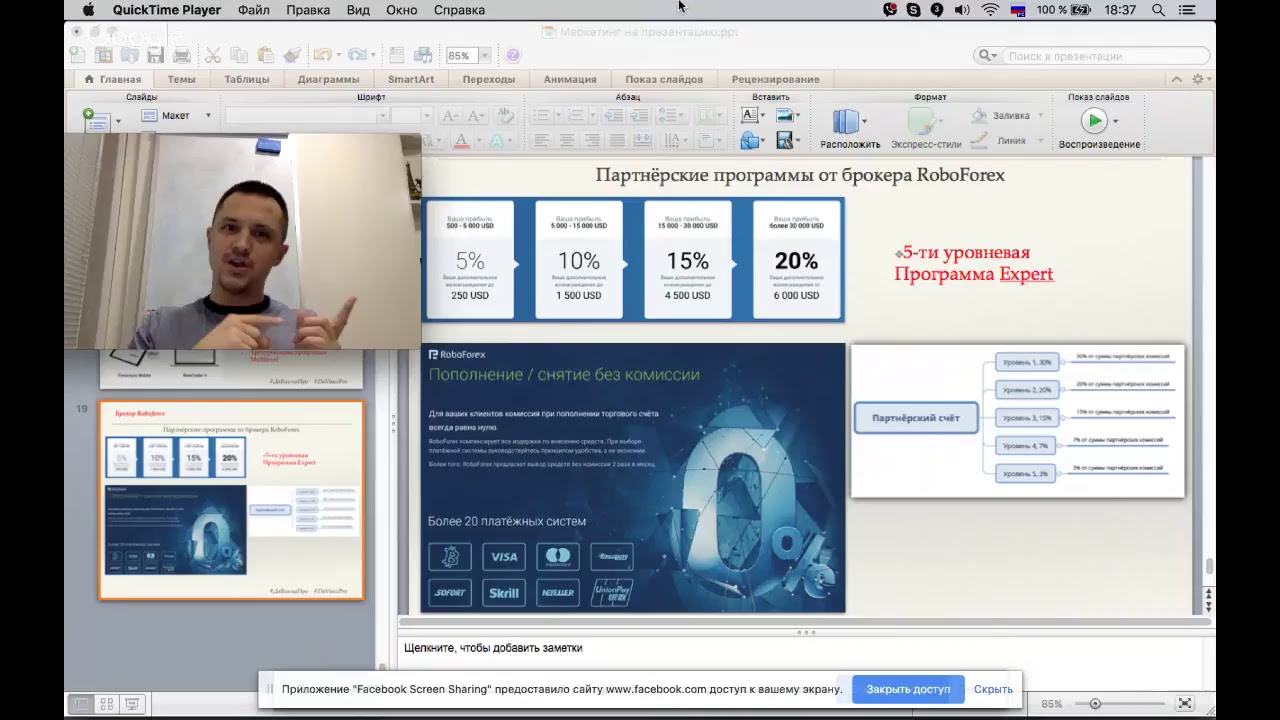Switch to slide sorter view icon
Image resolution: width=1280 pixels, height=720 pixels.
107,704
